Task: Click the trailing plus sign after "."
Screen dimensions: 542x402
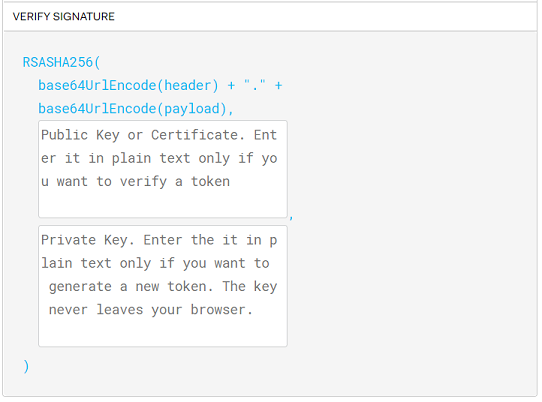Action: [x=278, y=85]
